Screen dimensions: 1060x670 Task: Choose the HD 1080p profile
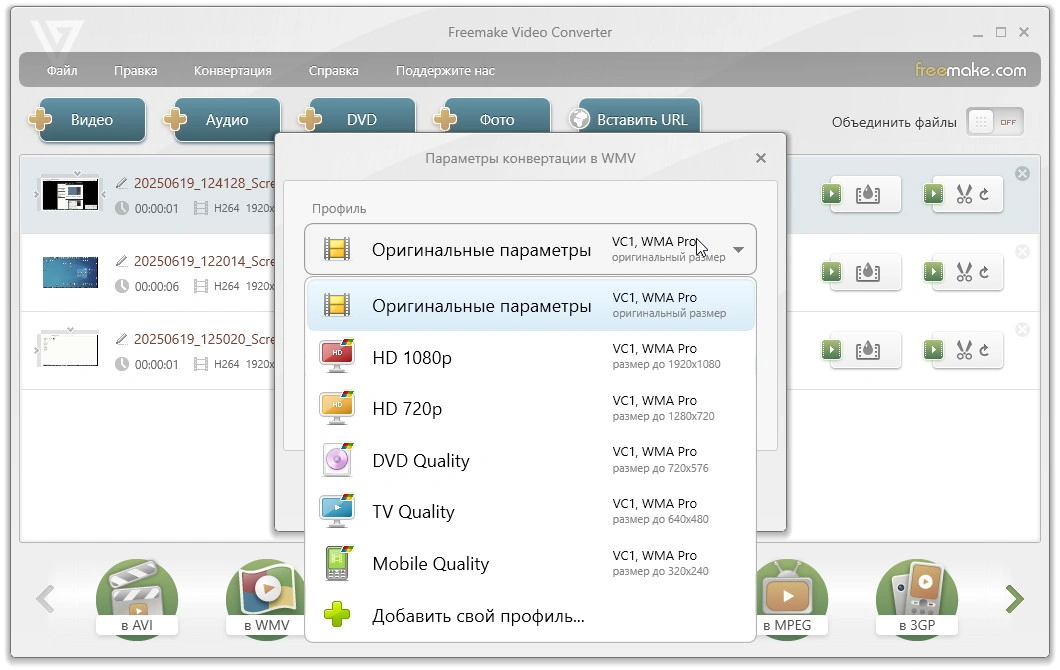(x=530, y=357)
